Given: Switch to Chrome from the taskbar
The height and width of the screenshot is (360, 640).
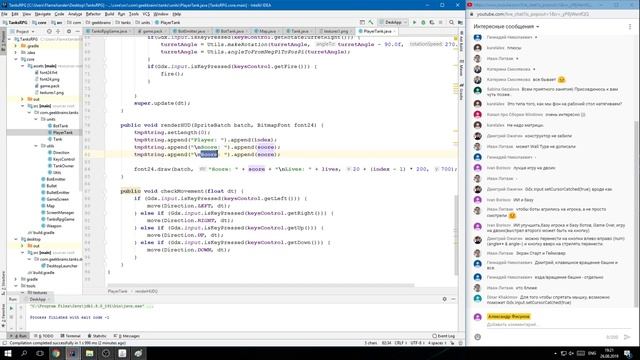Looking at the screenshot, I should pyautogui.click(x=56, y=353).
